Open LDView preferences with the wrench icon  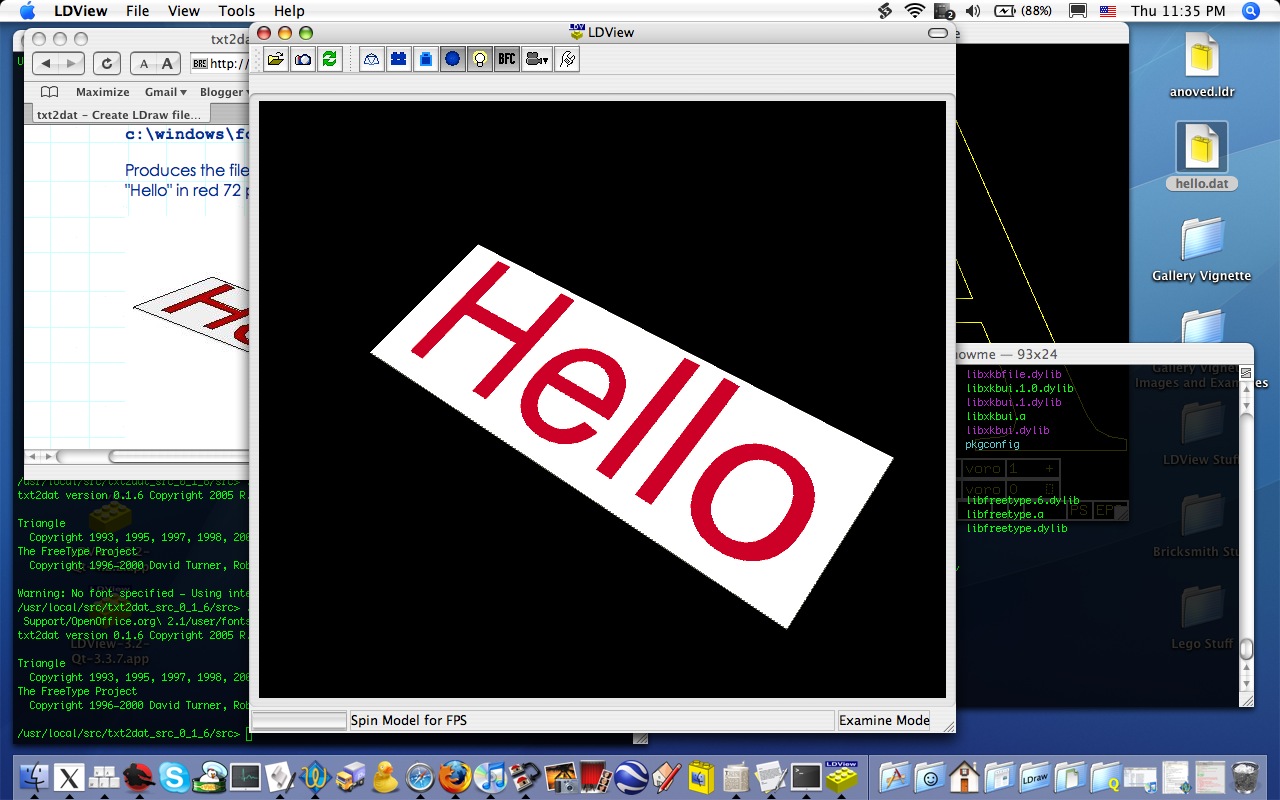(567, 59)
